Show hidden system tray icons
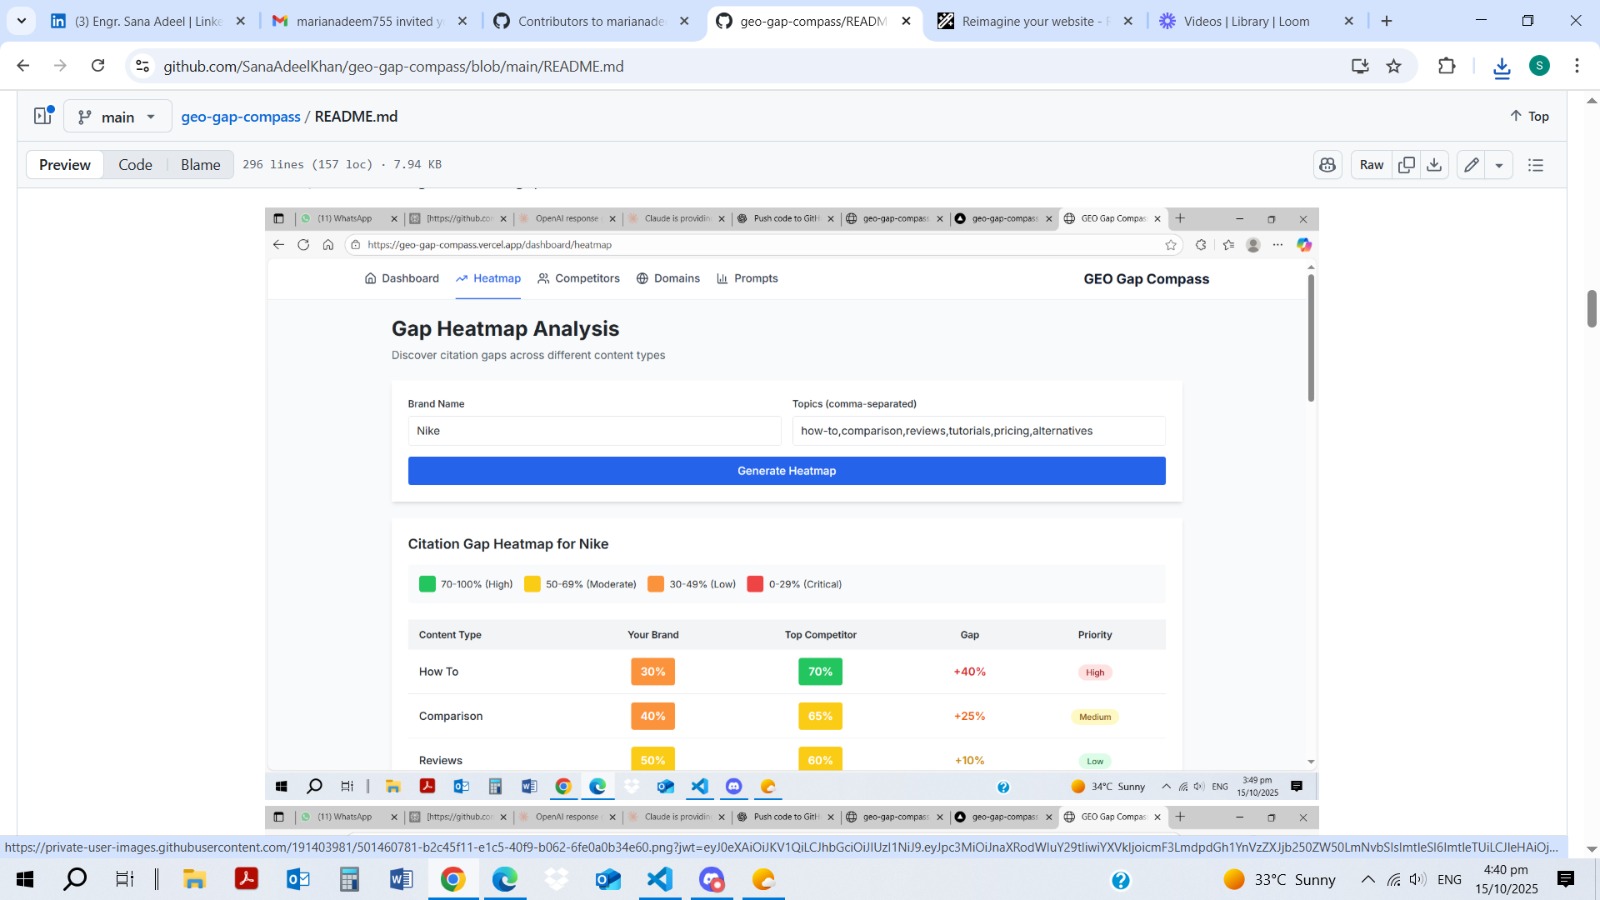1600x900 pixels. pos(1367,879)
